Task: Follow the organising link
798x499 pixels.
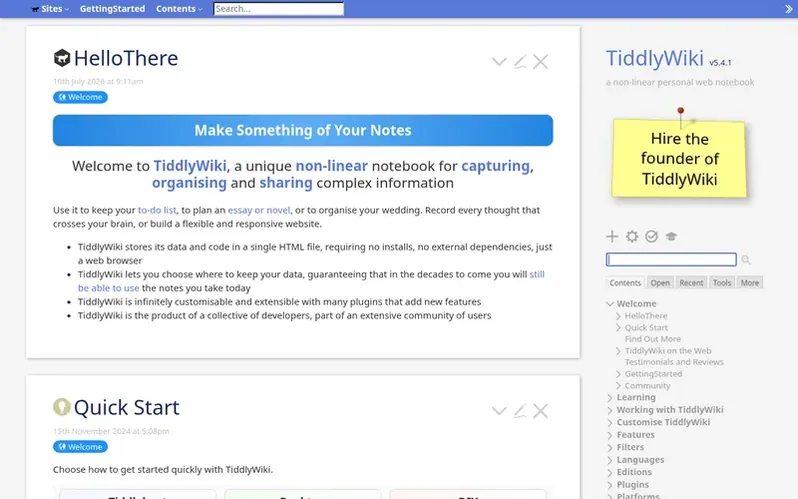Action: 189,183
